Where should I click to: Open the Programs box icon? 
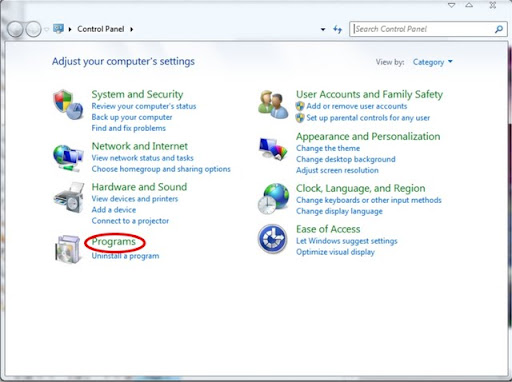[x=68, y=249]
